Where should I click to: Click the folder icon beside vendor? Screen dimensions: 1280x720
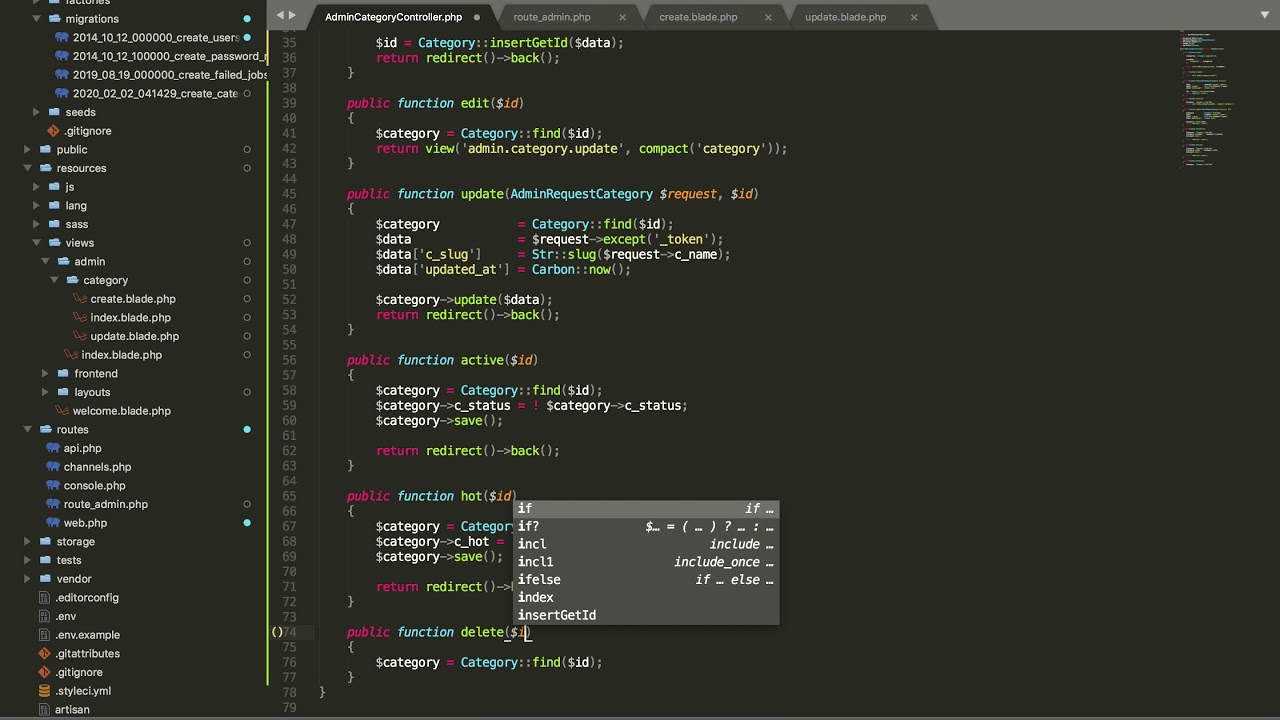(x=45, y=579)
